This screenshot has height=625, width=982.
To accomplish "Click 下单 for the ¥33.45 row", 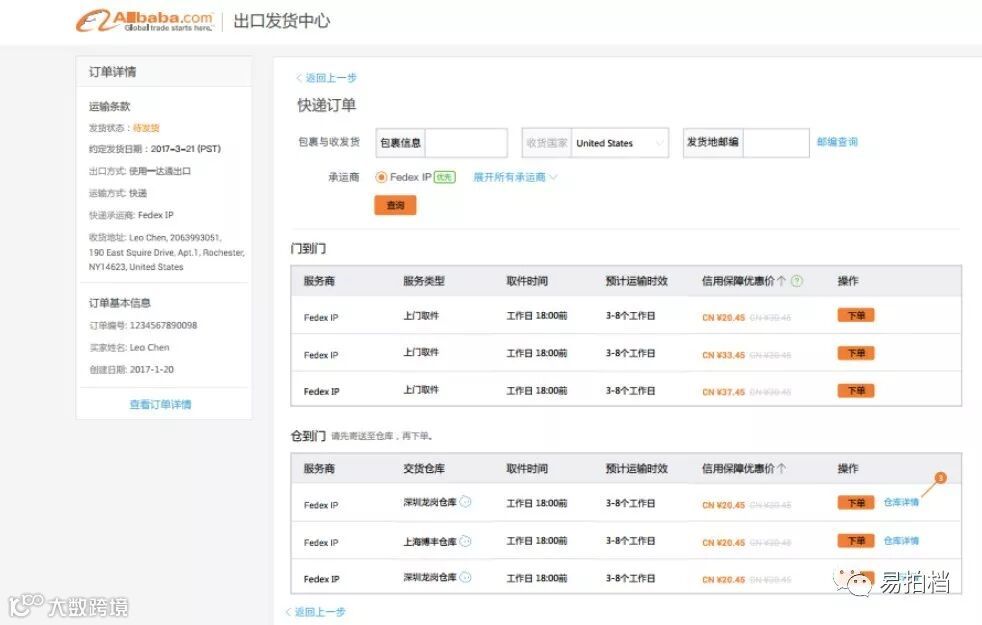I will 856,353.
